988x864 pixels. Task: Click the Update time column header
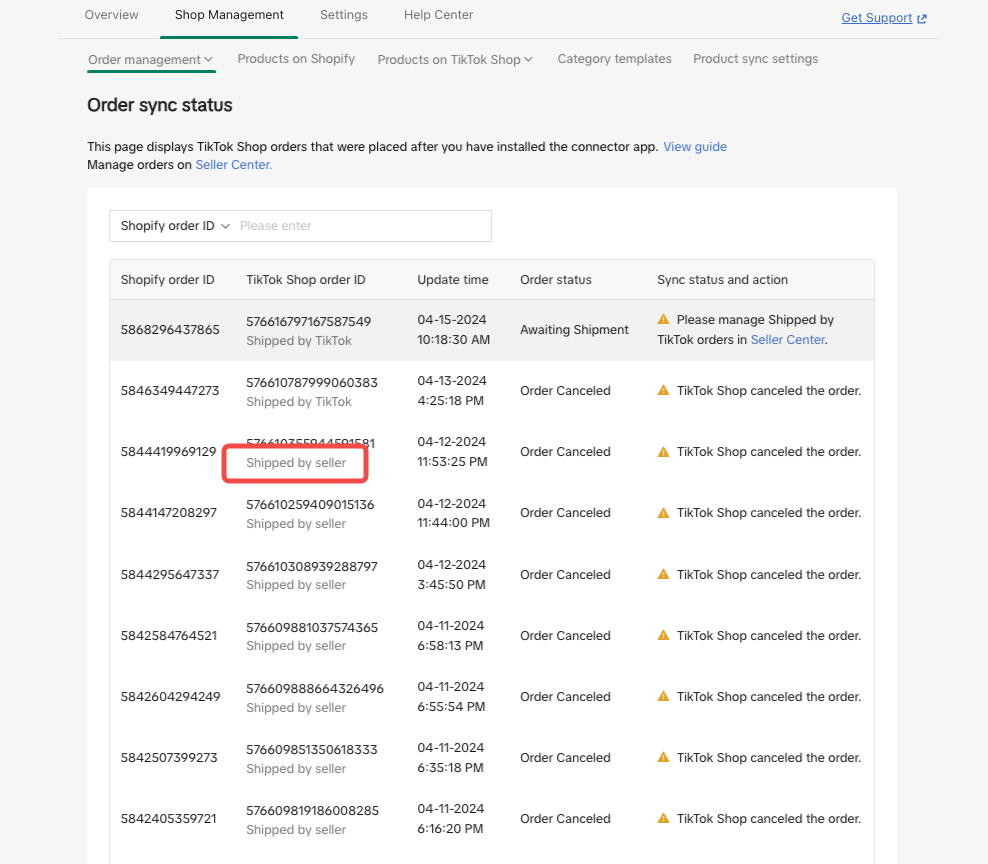452,280
